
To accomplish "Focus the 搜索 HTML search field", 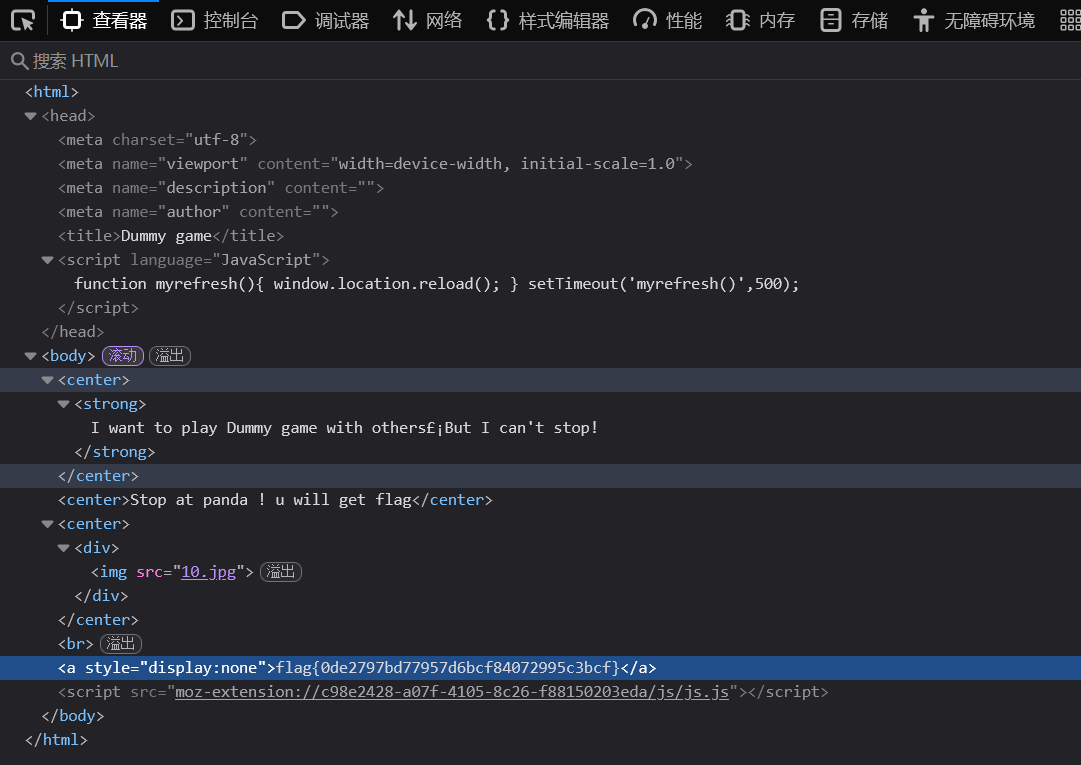I will [x=540, y=61].
